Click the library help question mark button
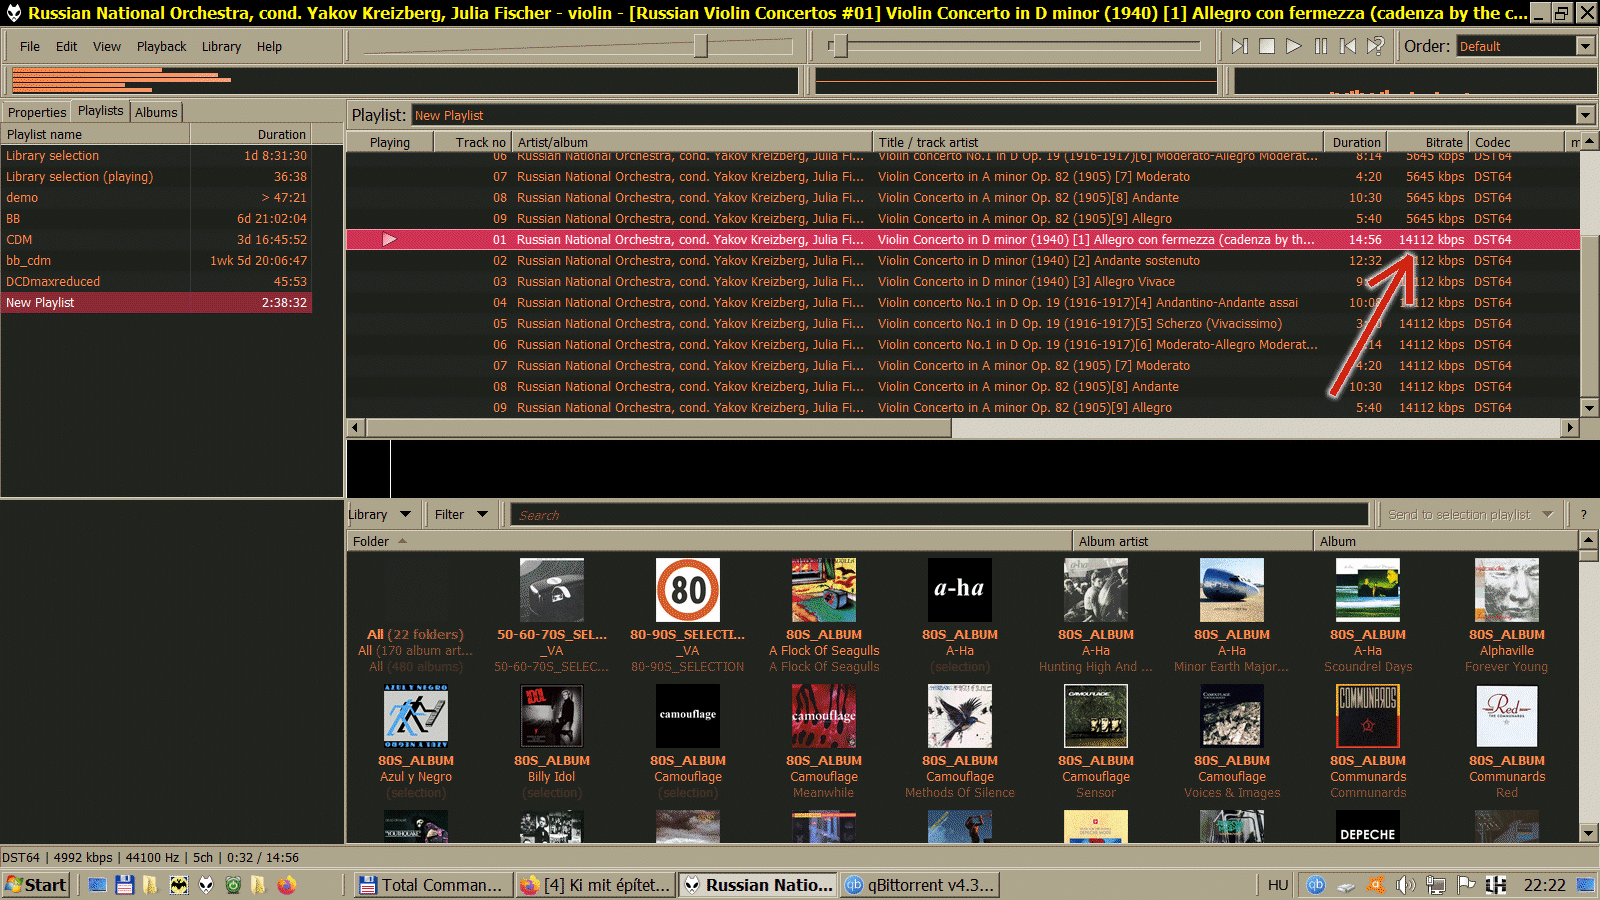 (1583, 514)
